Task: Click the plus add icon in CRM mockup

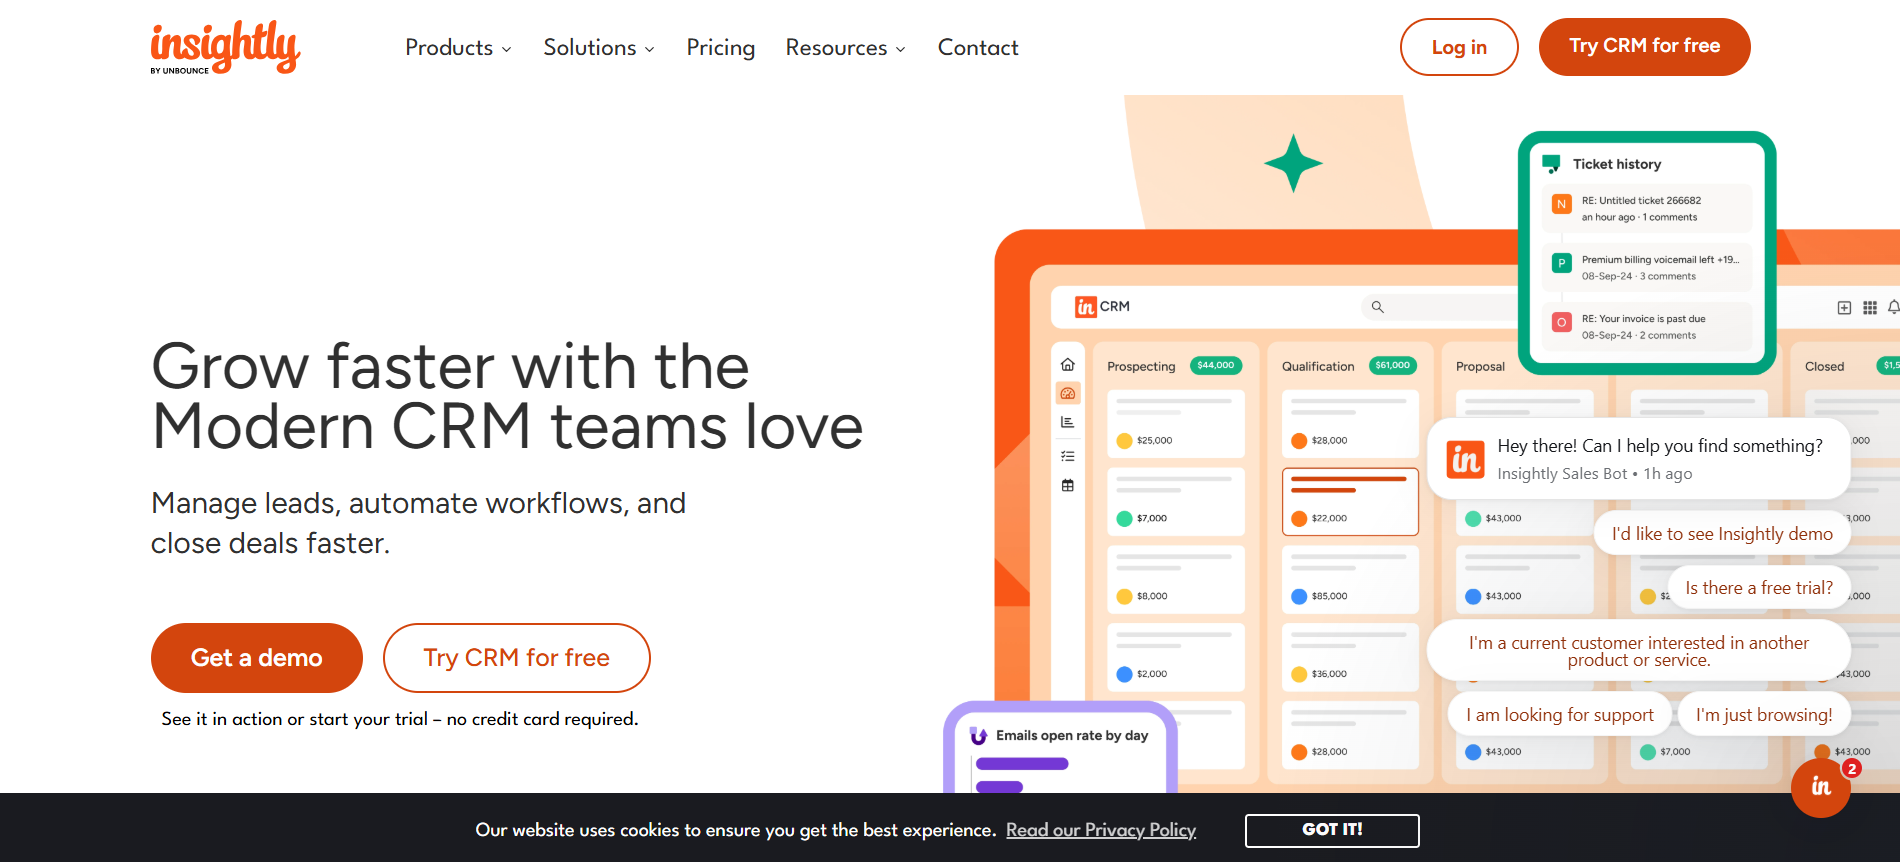Action: (x=1844, y=308)
